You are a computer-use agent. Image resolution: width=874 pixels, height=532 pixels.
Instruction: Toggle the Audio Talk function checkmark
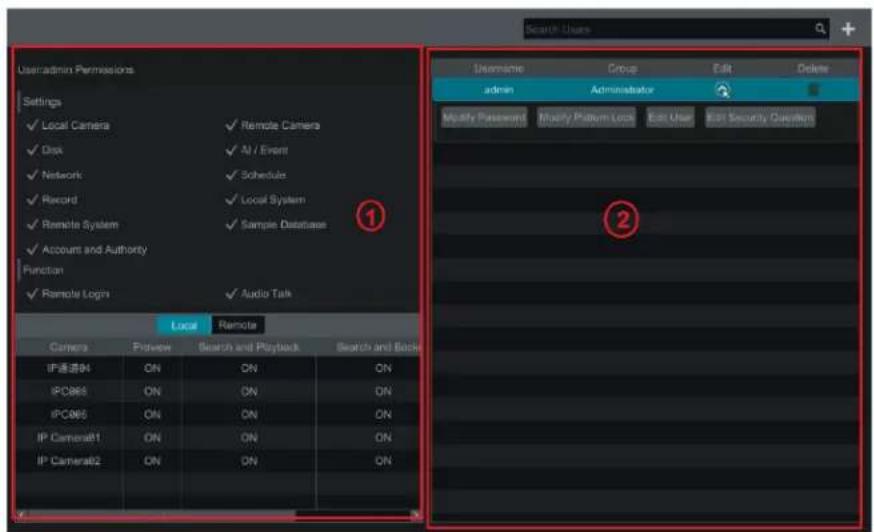[x=231, y=294]
